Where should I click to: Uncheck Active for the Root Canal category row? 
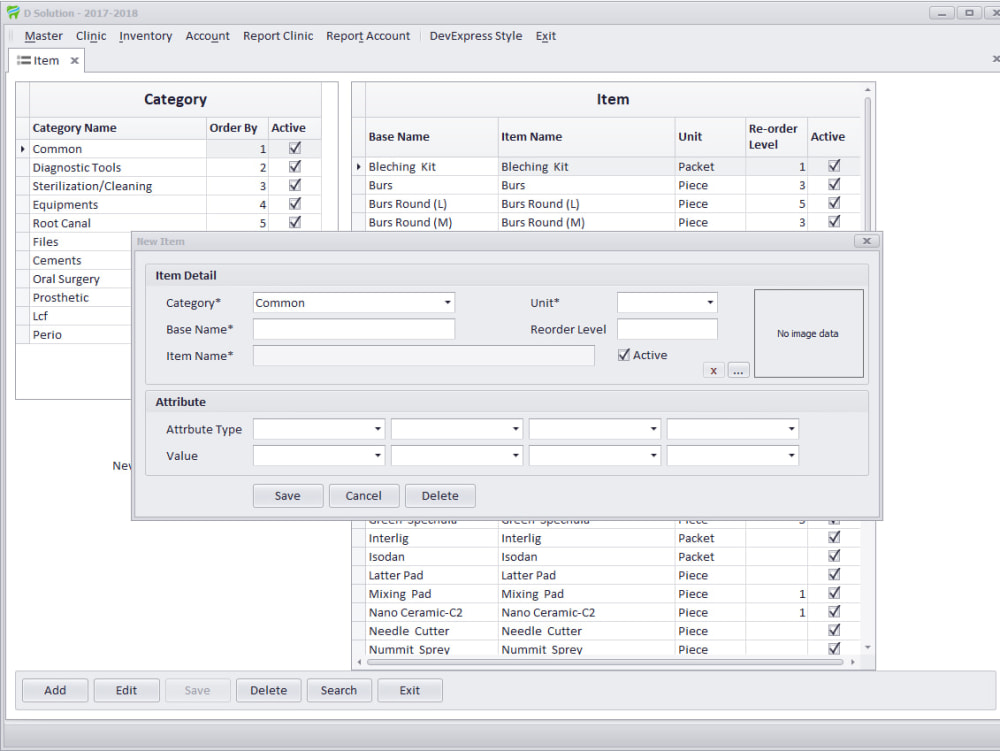(x=294, y=222)
